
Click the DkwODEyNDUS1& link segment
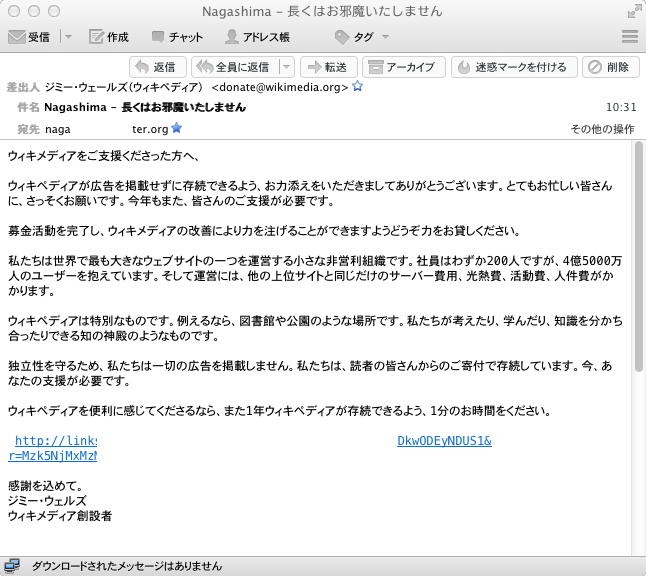pos(444,441)
